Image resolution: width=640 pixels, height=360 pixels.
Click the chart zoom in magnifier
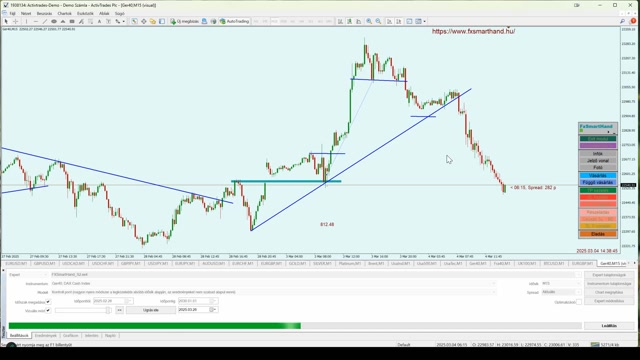tap(369, 21)
